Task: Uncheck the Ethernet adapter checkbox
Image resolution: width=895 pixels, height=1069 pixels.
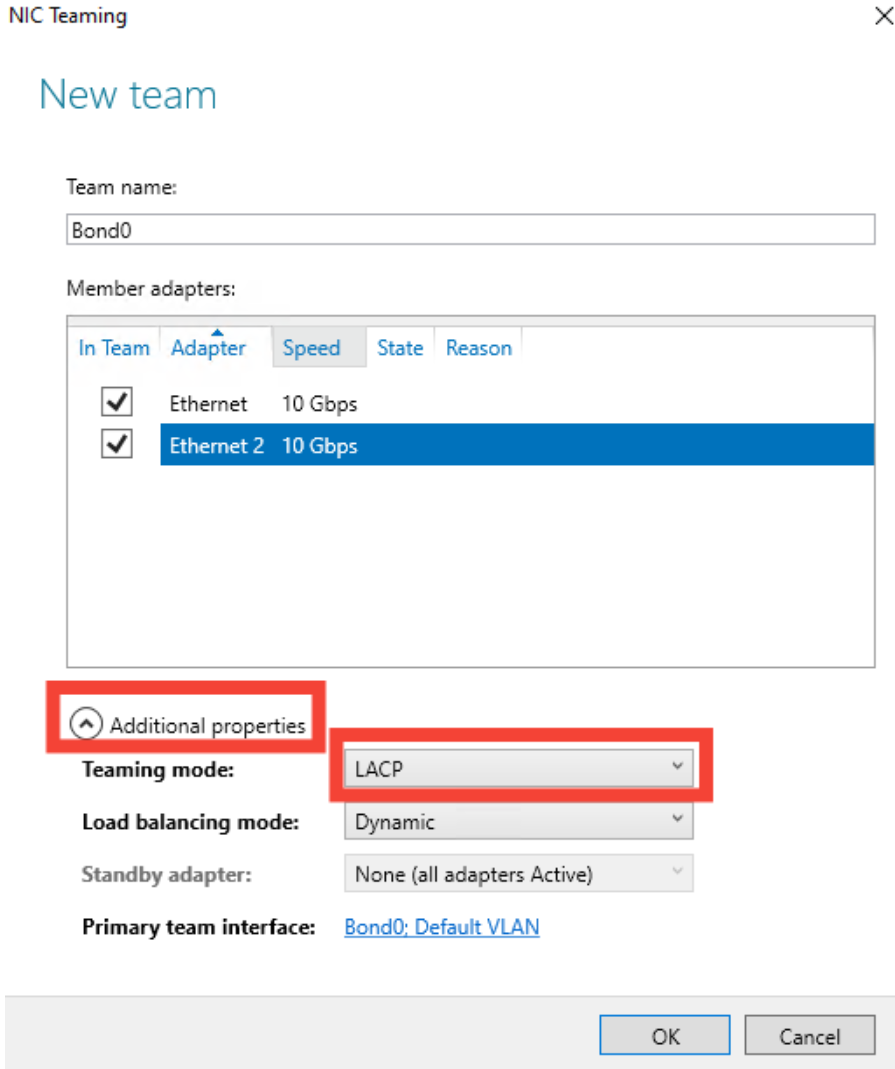Action: coord(117,403)
